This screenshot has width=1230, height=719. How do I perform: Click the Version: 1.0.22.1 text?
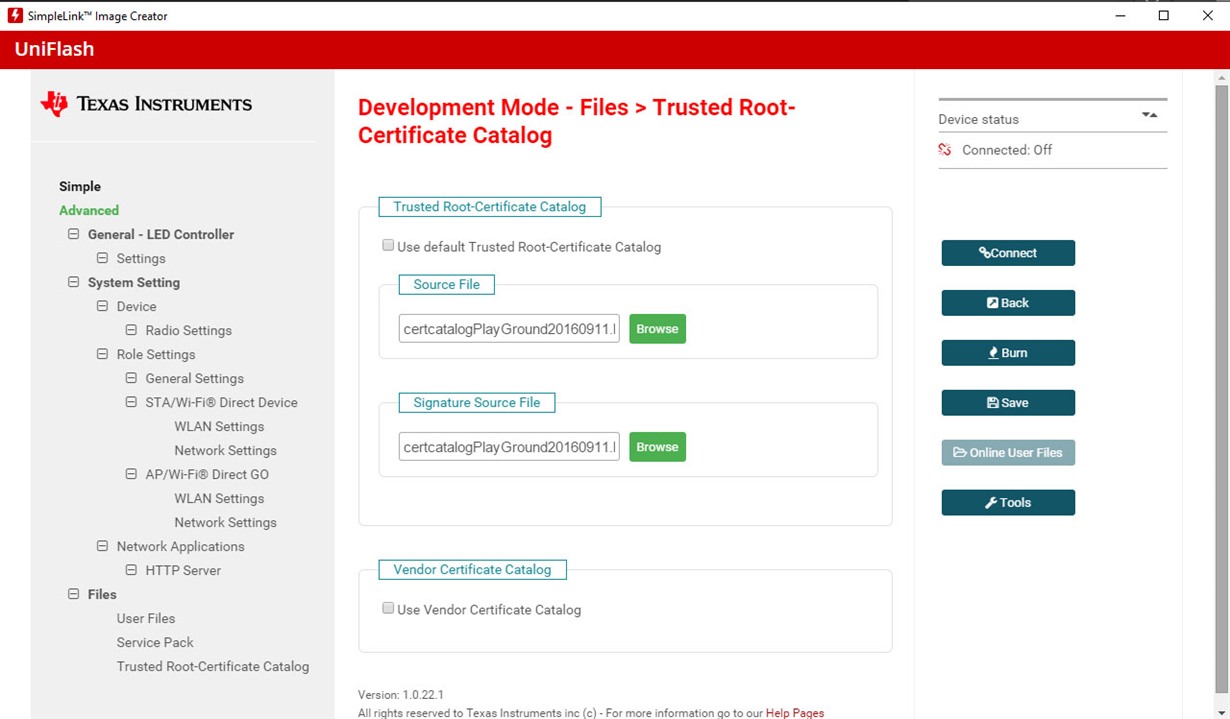[x=400, y=694]
